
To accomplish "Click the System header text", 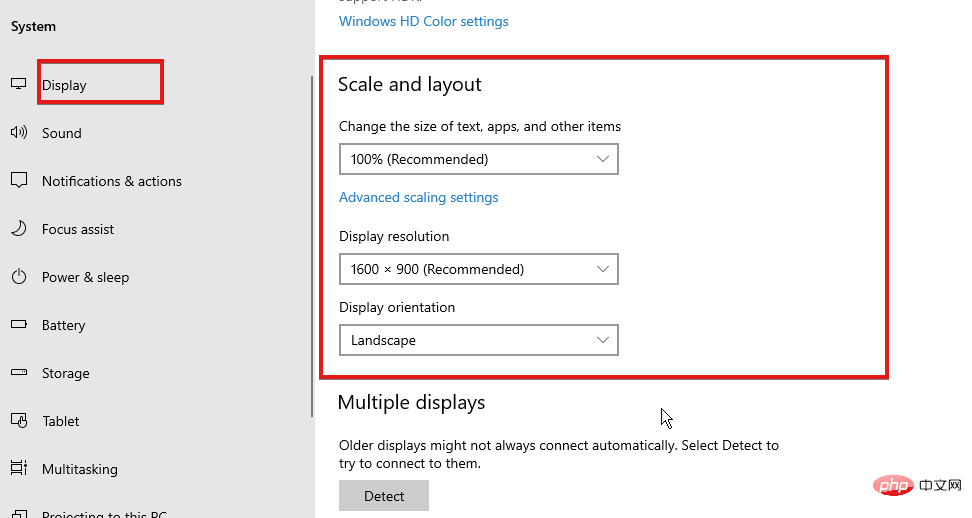I will 33,27.
